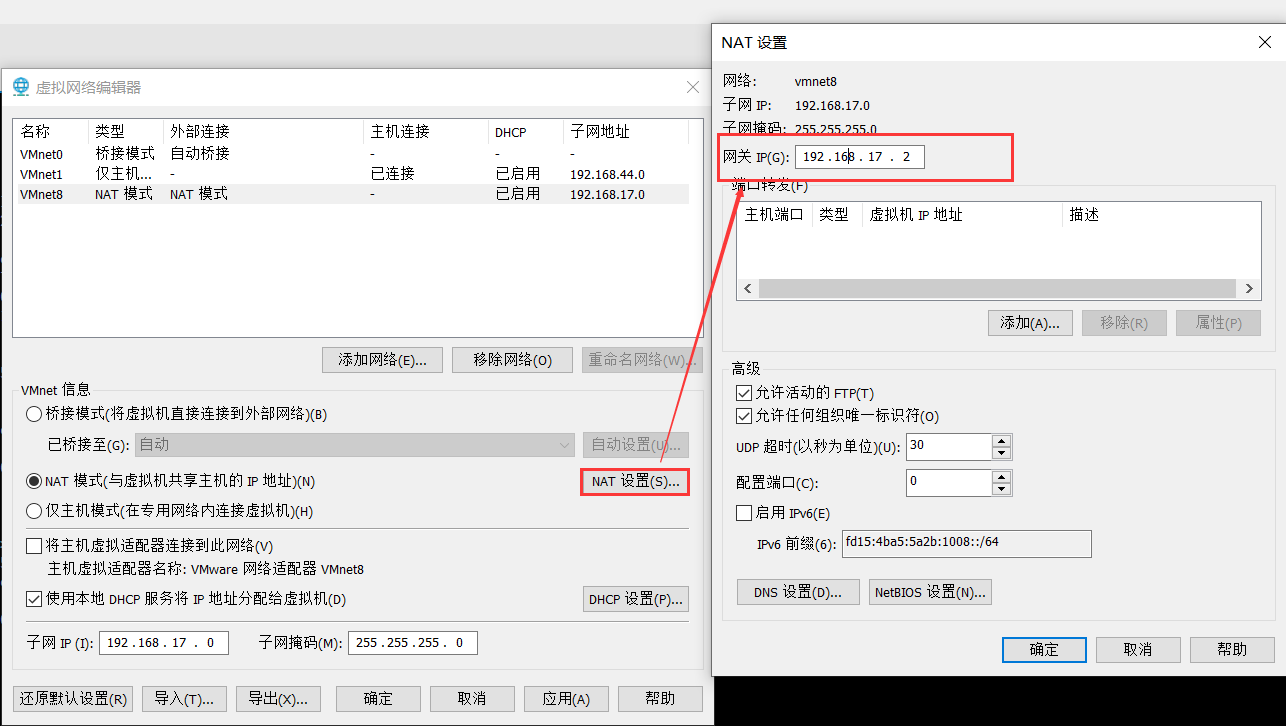Click the UDP timeout value field
The image size is (1286, 726).
coord(949,447)
